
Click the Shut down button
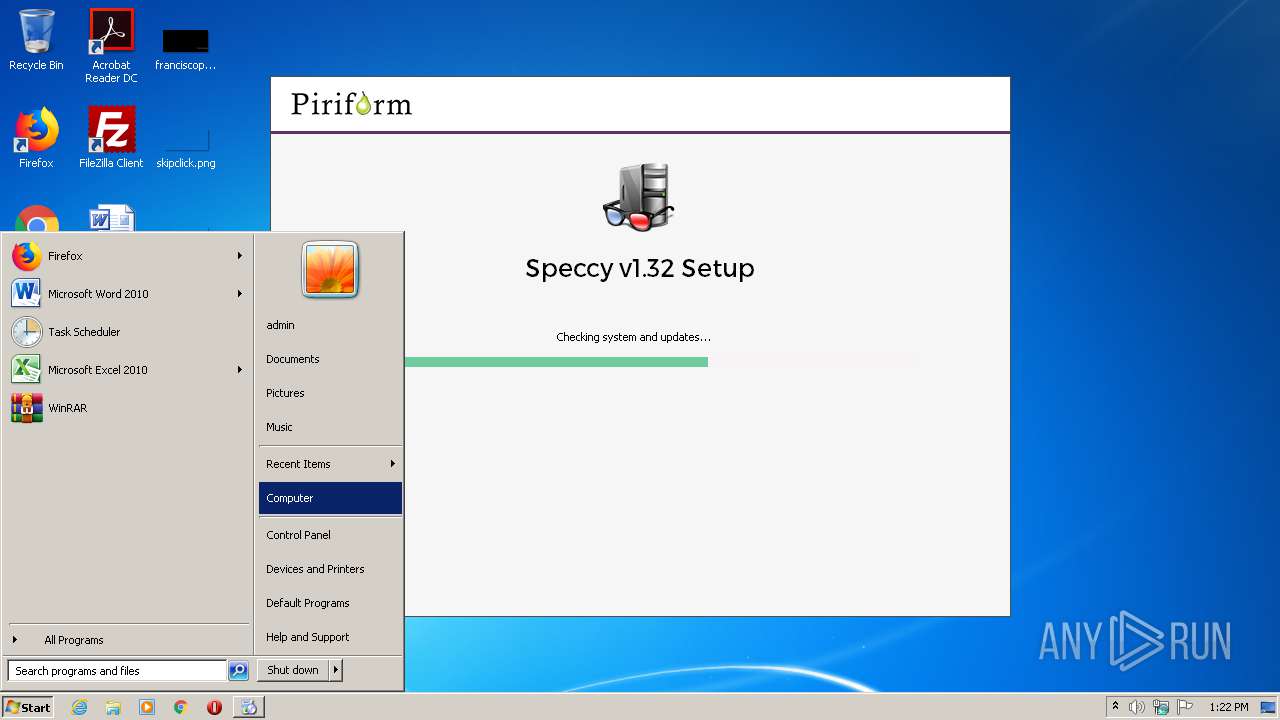(x=293, y=671)
